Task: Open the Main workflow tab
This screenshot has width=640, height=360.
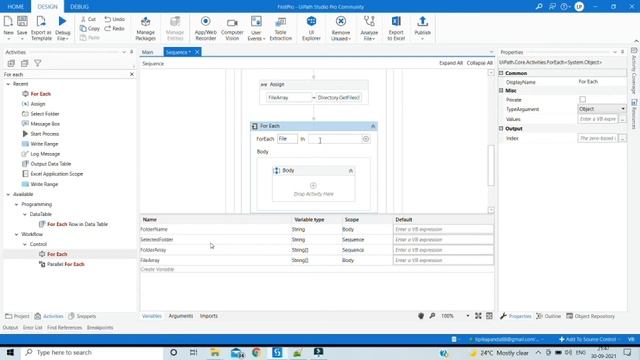Action: point(147,52)
